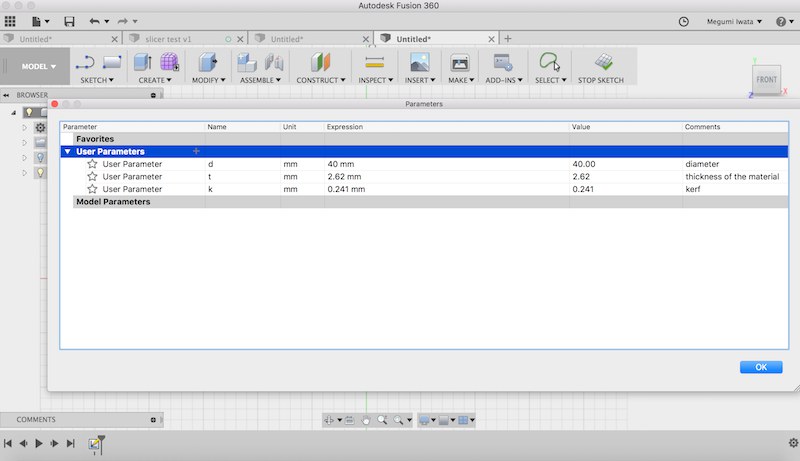The width and height of the screenshot is (800, 461).
Task: Click the Undo arrow
Action: 94,21
